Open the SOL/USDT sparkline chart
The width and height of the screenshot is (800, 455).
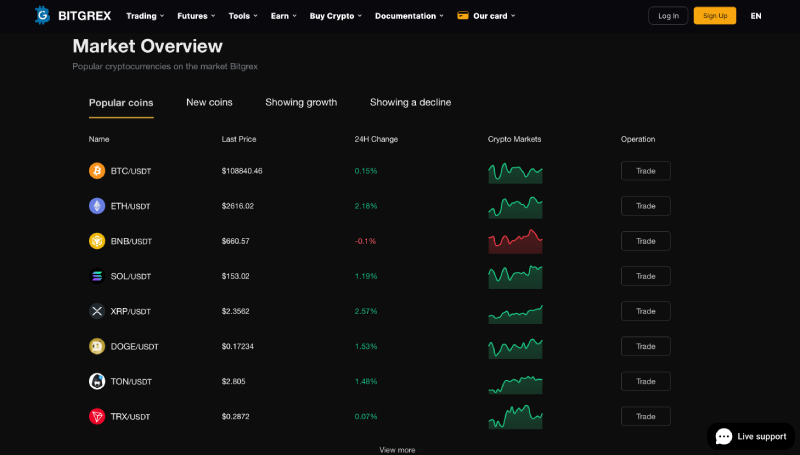pos(515,277)
